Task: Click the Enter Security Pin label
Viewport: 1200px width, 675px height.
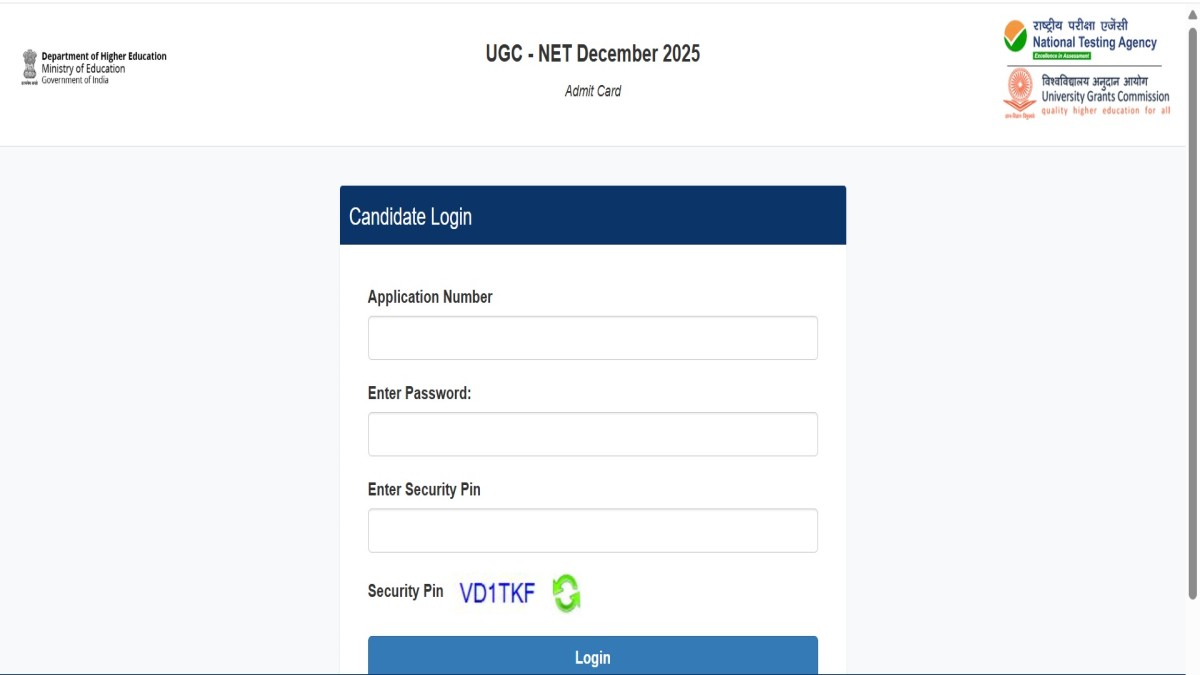Action: (x=424, y=490)
